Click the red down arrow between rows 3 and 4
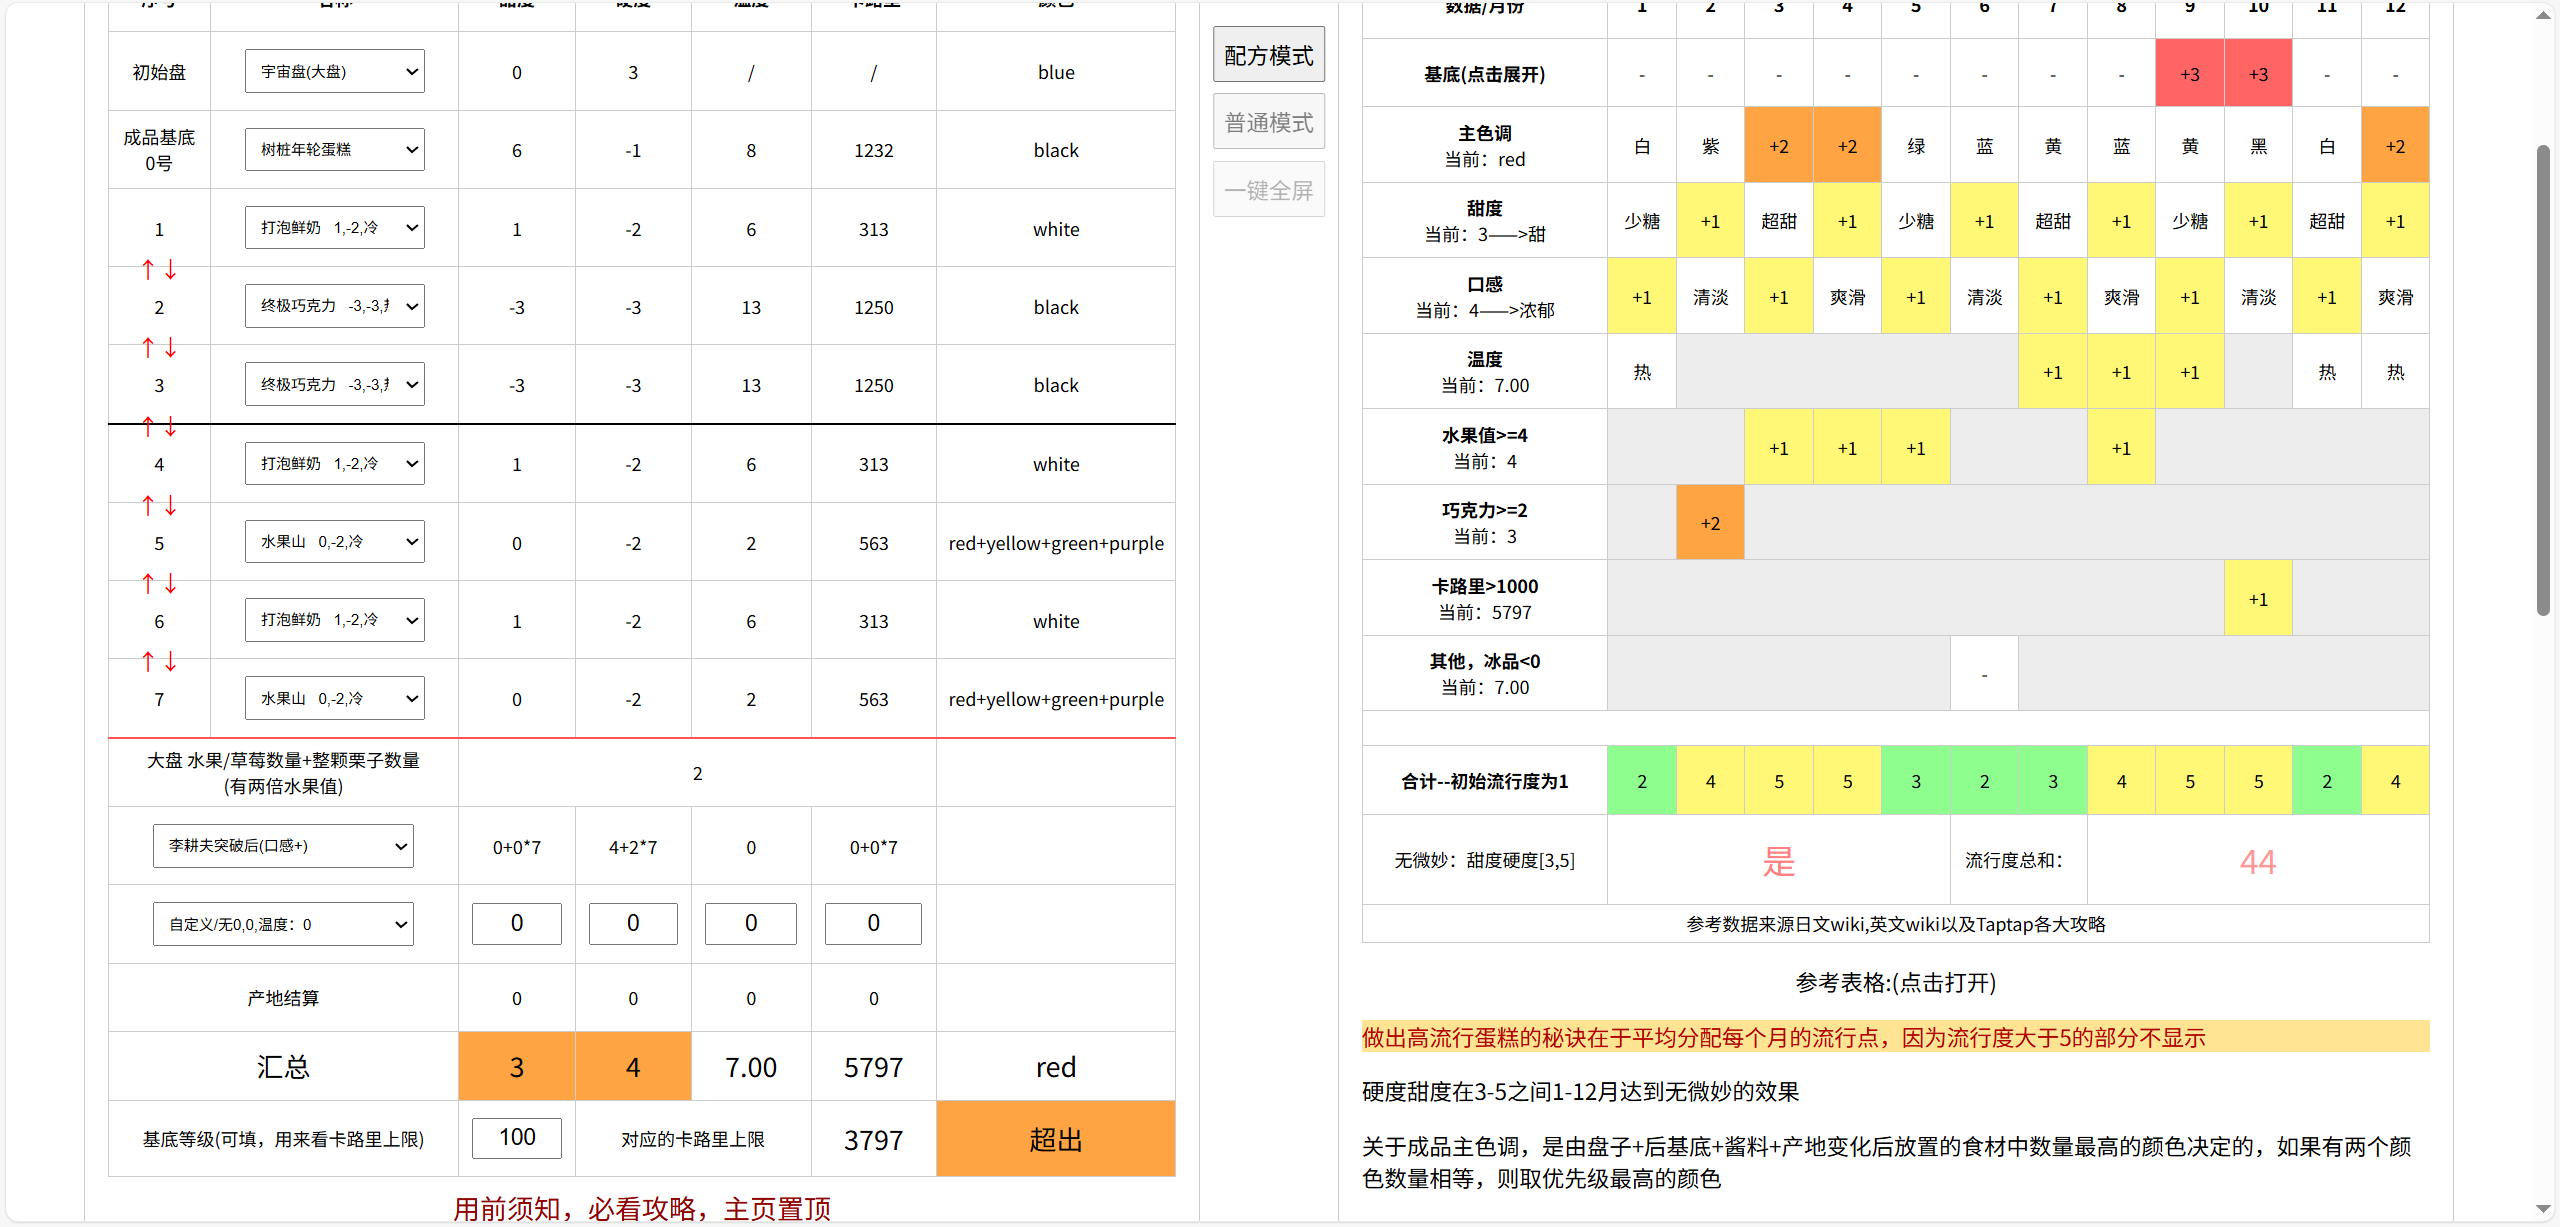This screenshot has width=2560, height=1227. pyautogui.click(x=171, y=426)
